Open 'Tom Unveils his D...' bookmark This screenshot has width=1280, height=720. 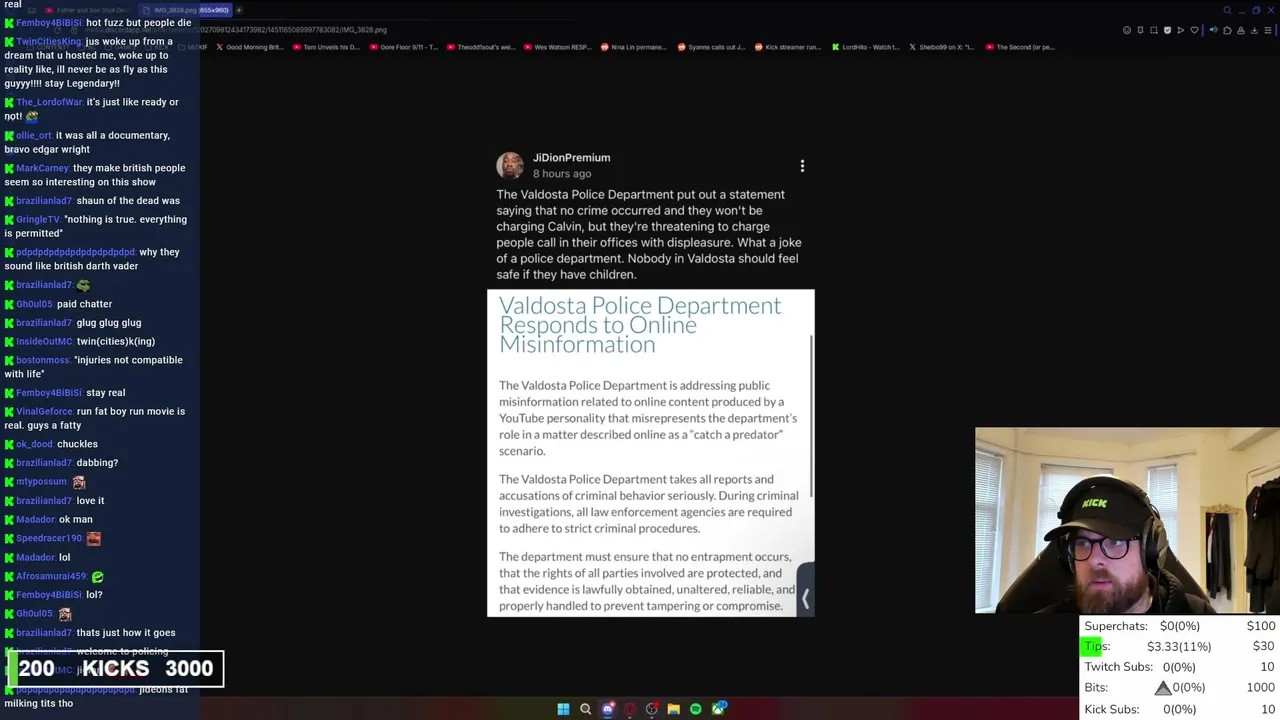coord(327,47)
